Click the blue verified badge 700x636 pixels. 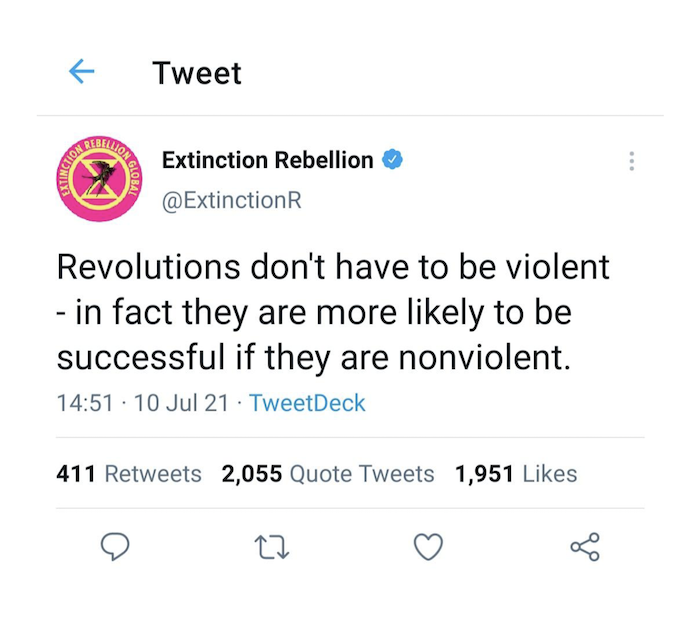click(x=392, y=159)
